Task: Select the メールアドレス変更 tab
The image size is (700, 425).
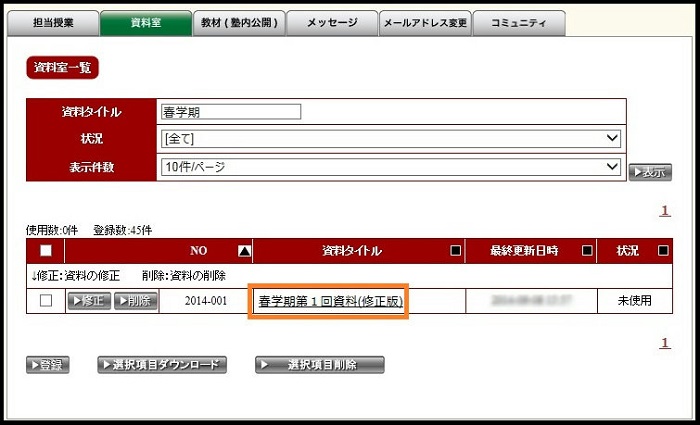Action: click(425, 22)
